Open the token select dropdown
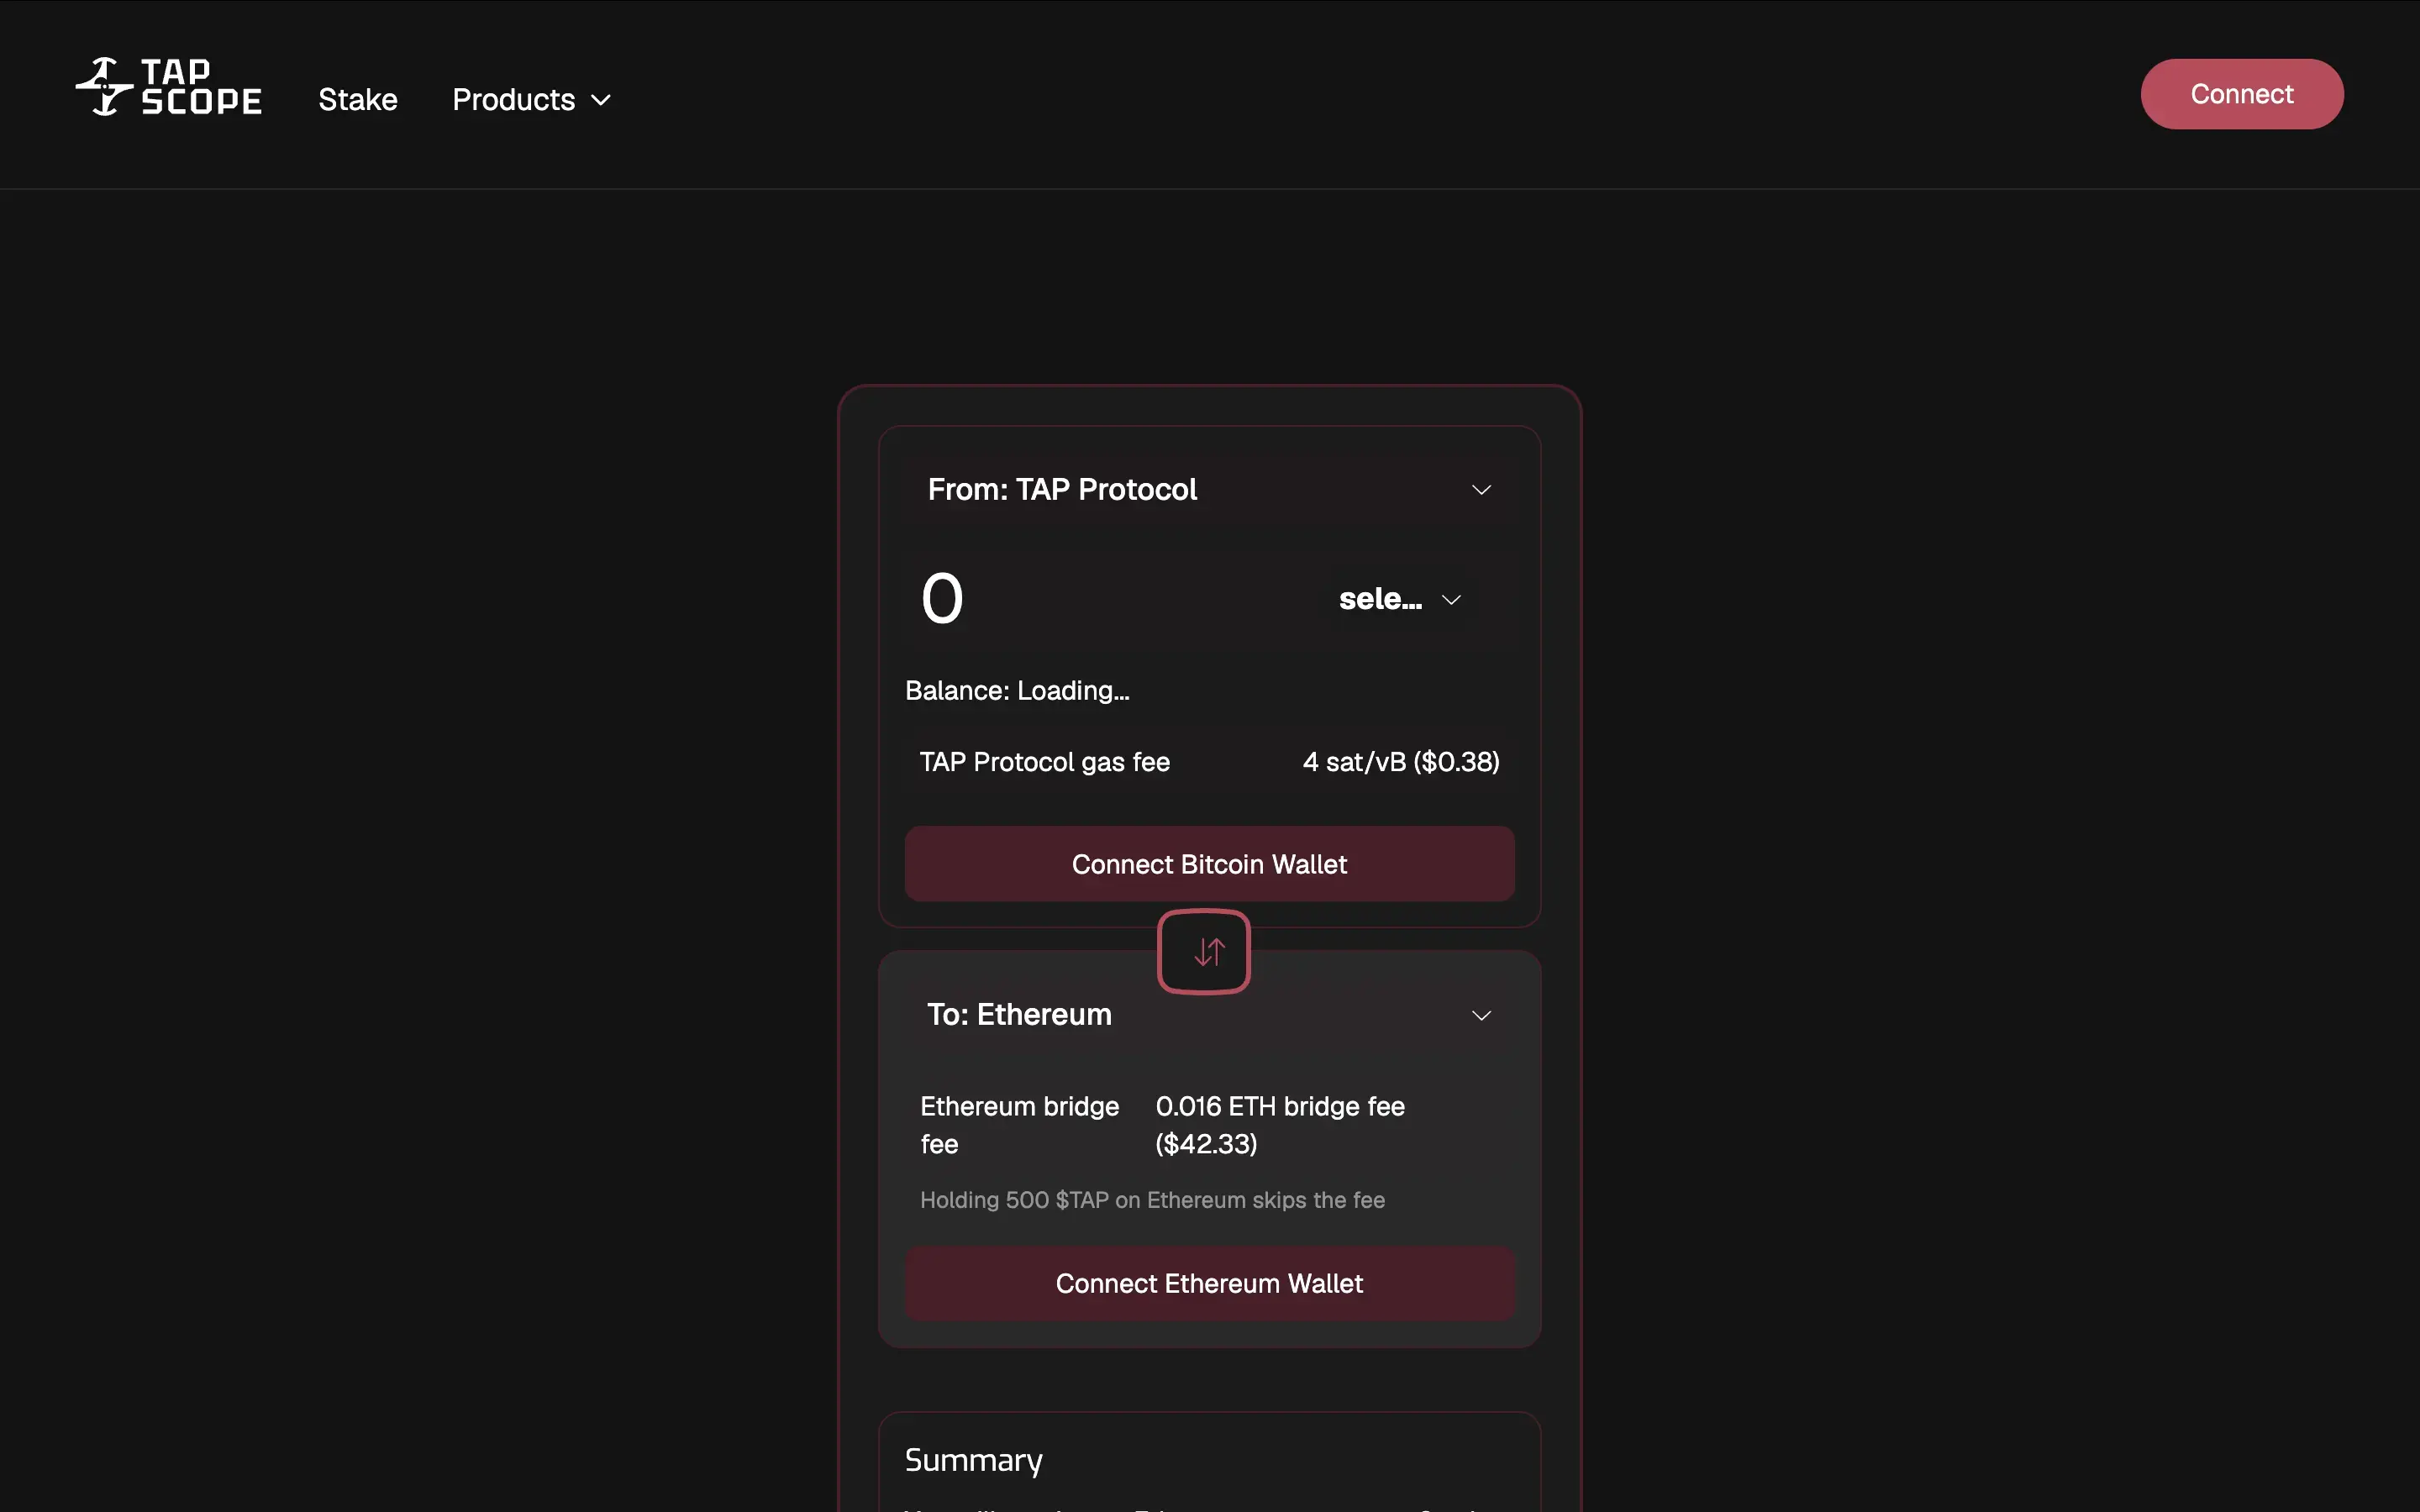Screen dimensions: 2420x1512 point(1399,599)
